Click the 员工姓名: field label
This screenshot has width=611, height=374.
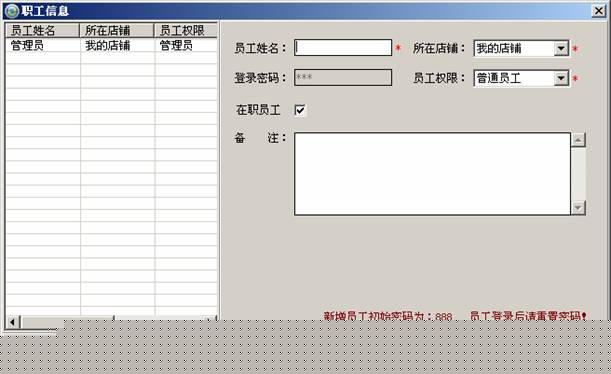[x=260, y=48]
